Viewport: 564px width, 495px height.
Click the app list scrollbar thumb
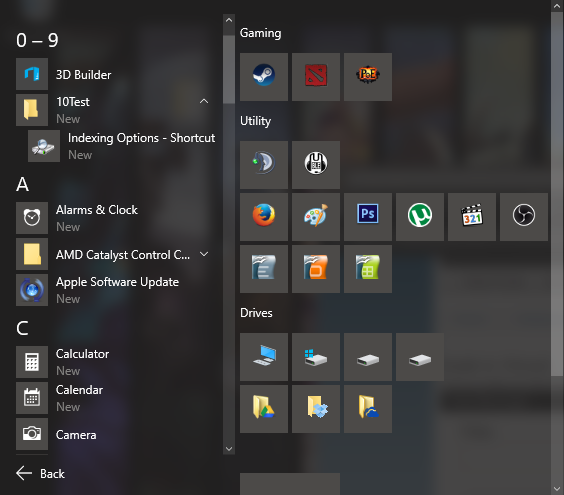point(229,69)
